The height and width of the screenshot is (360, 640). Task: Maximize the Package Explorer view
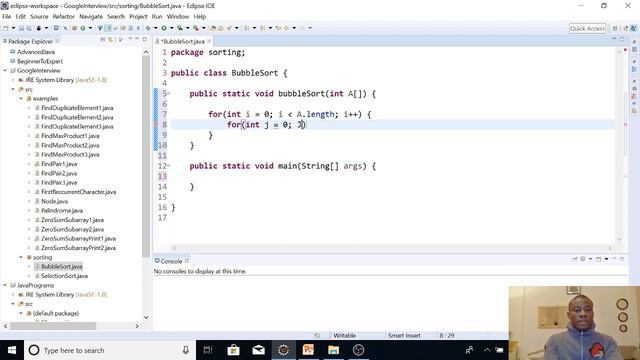[145, 39]
